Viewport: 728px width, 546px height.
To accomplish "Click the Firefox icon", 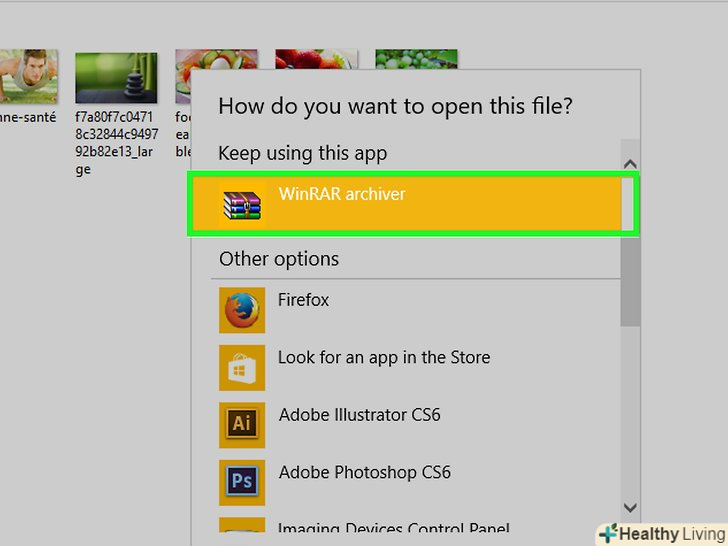I will click(x=242, y=310).
